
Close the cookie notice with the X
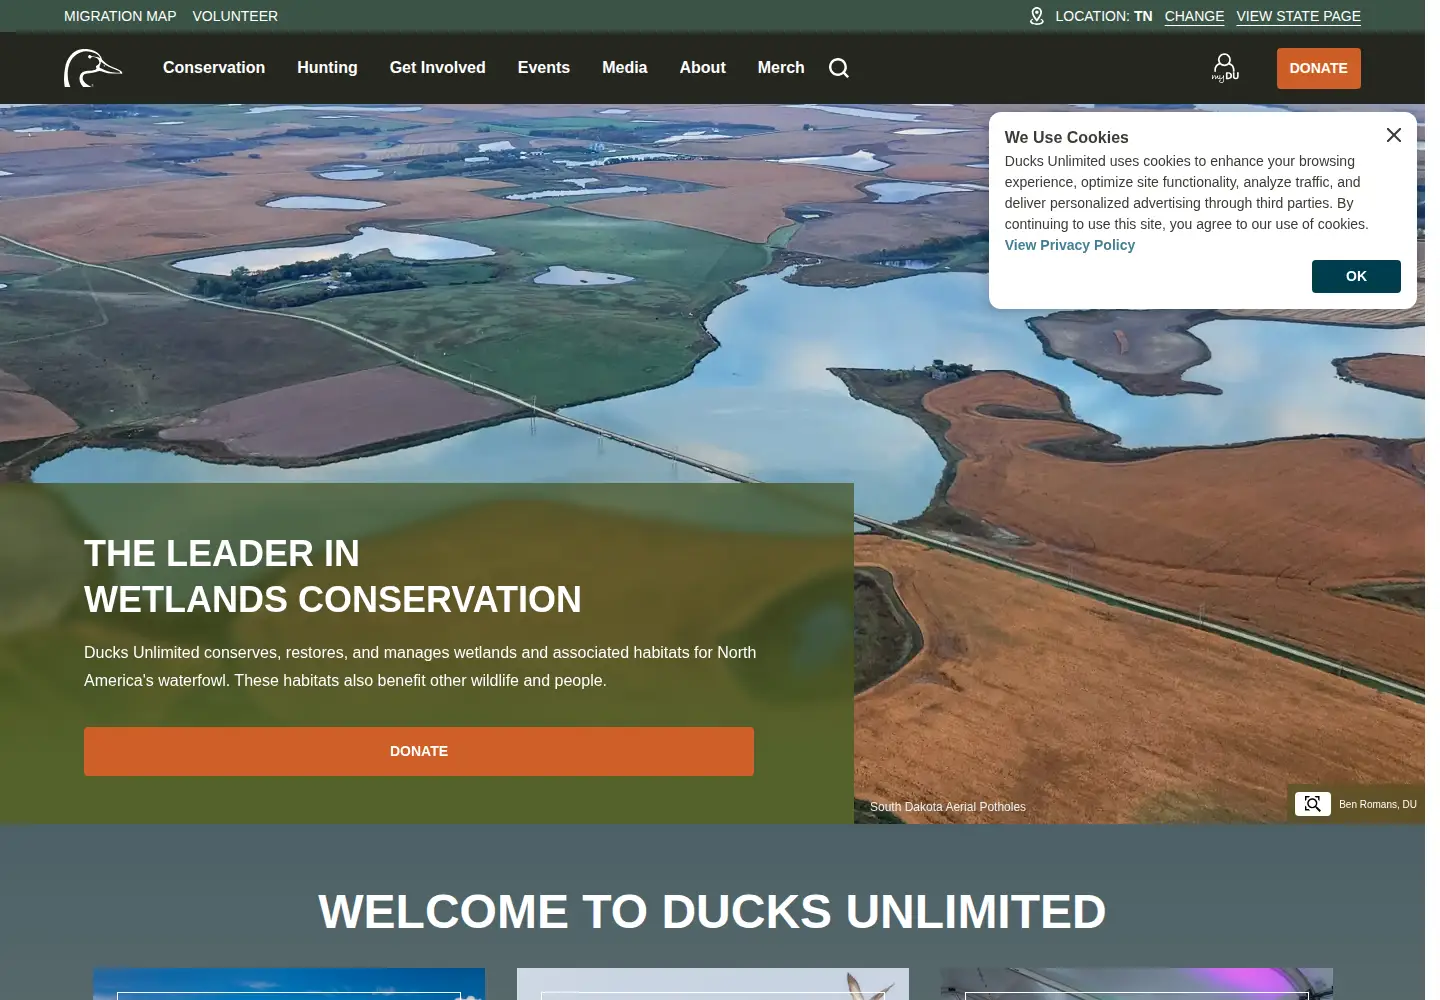(1394, 135)
